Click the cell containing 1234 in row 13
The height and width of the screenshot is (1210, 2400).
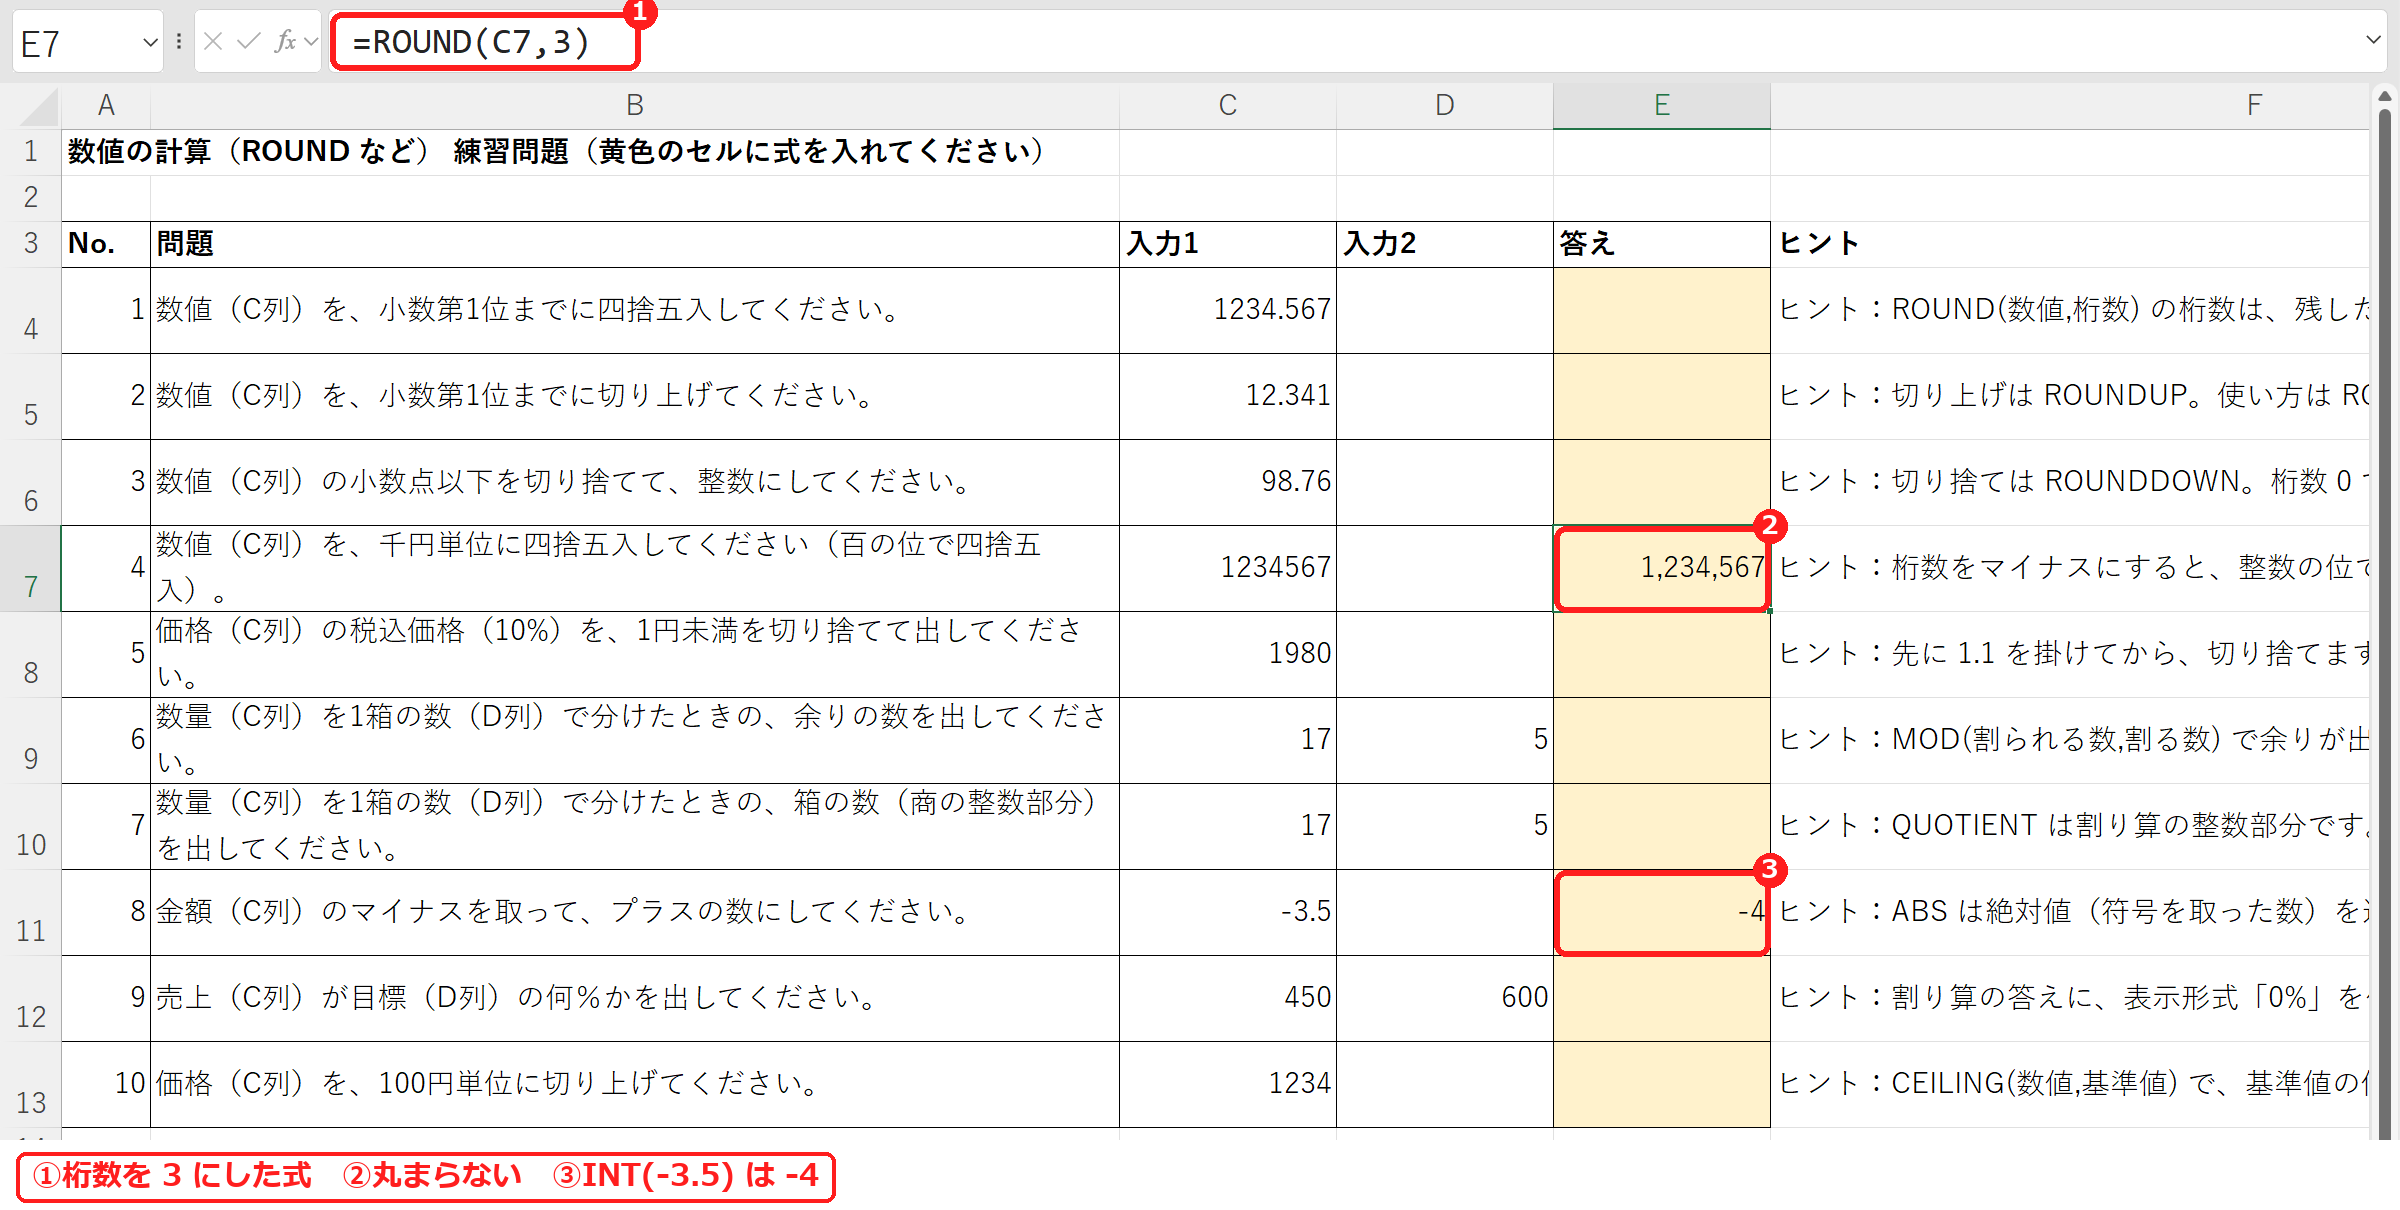[1228, 1084]
